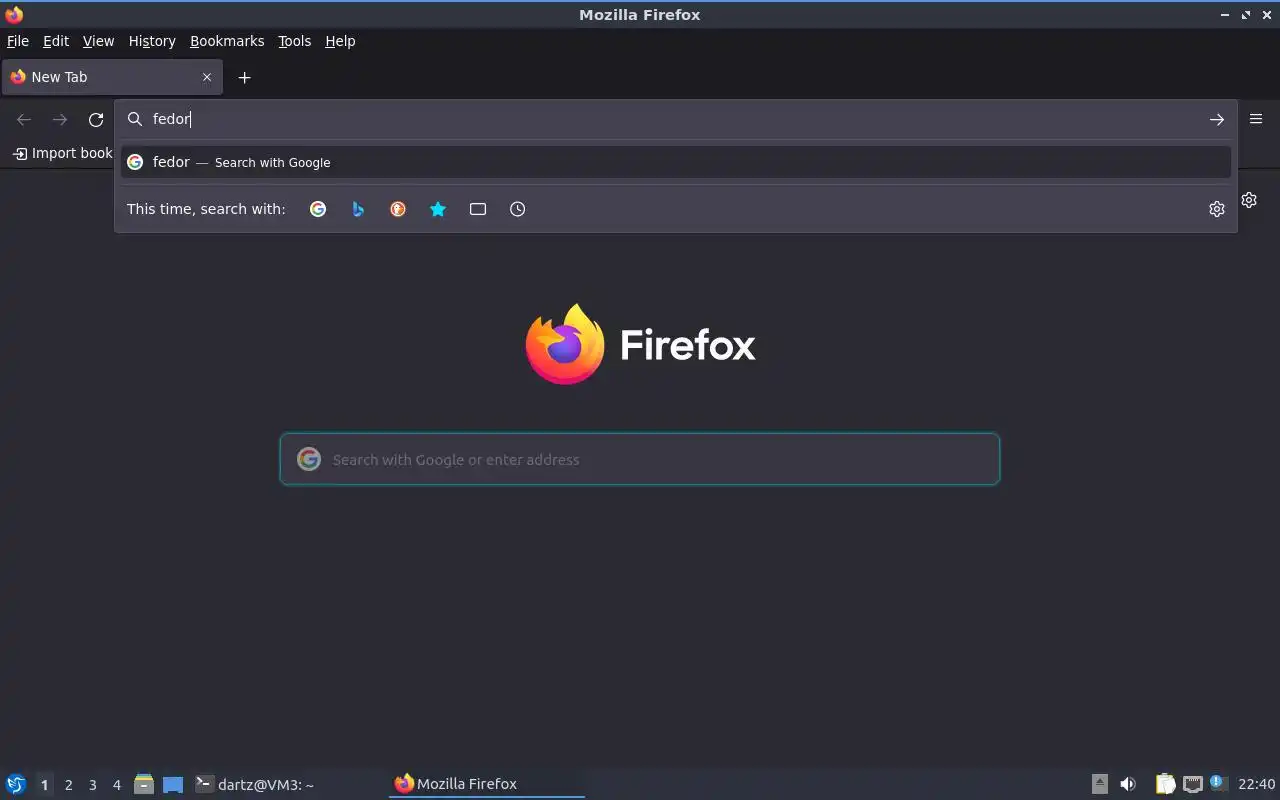The image size is (1280, 800).
Task: Open search settings gear in urlbar dropdown
Action: coord(1216,209)
